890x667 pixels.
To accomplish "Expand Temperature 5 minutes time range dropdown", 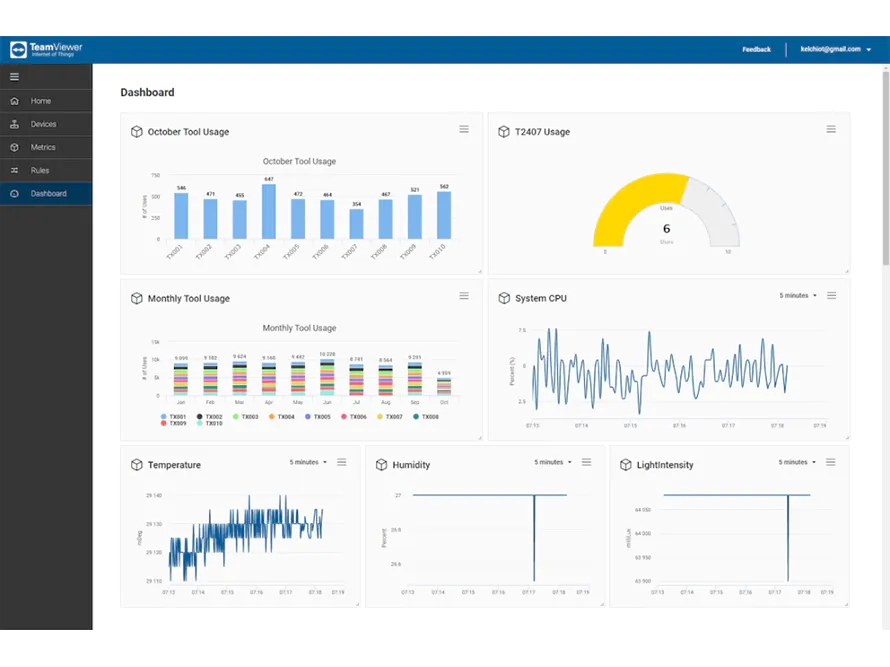I will pyautogui.click(x=309, y=462).
